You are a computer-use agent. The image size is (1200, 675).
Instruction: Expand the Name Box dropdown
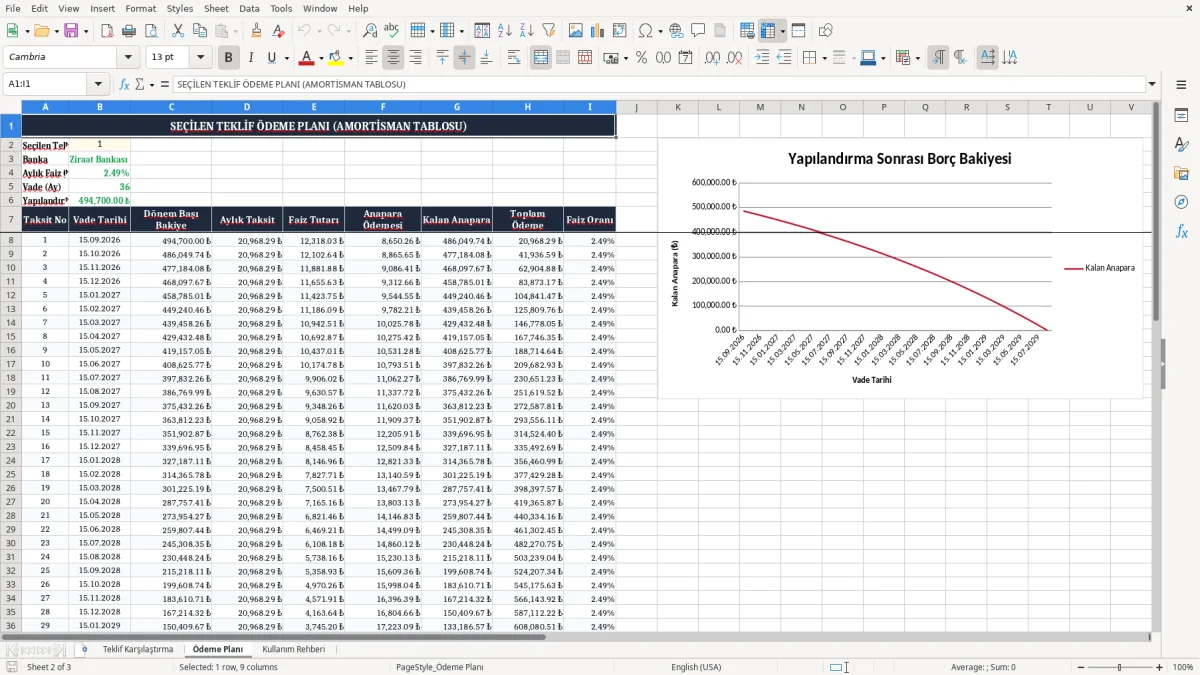coord(99,84)
